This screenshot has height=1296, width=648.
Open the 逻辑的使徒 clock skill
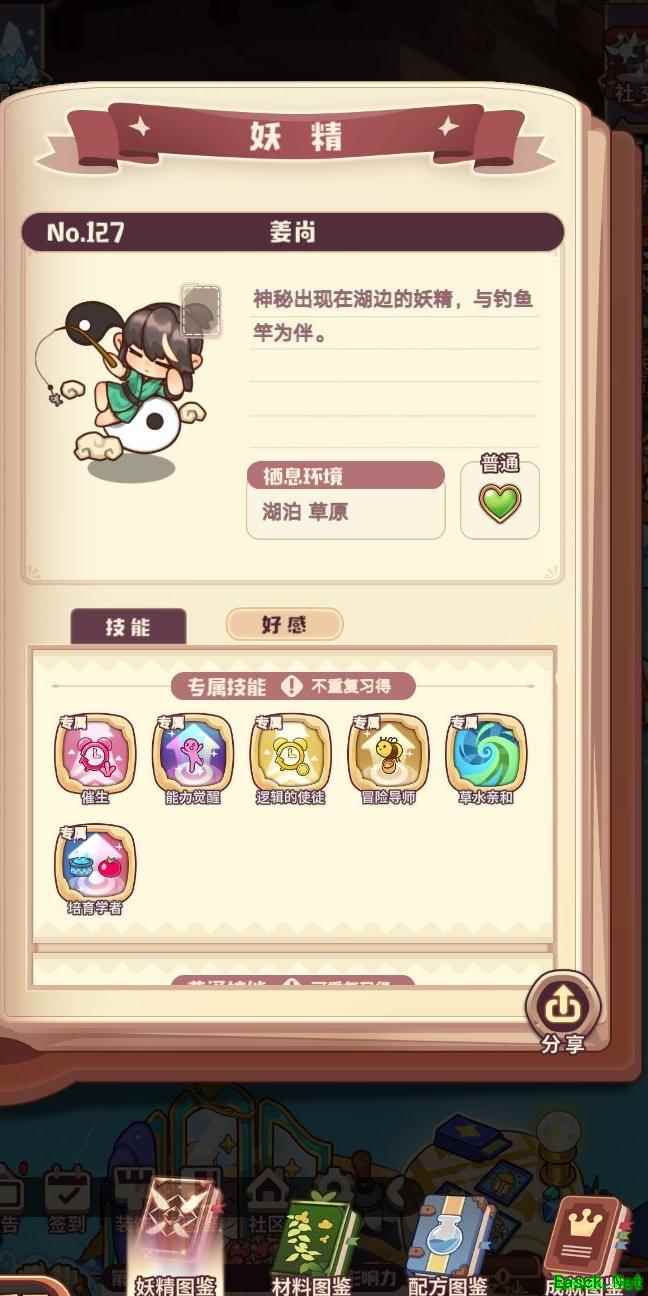click(x=291, y=752)
